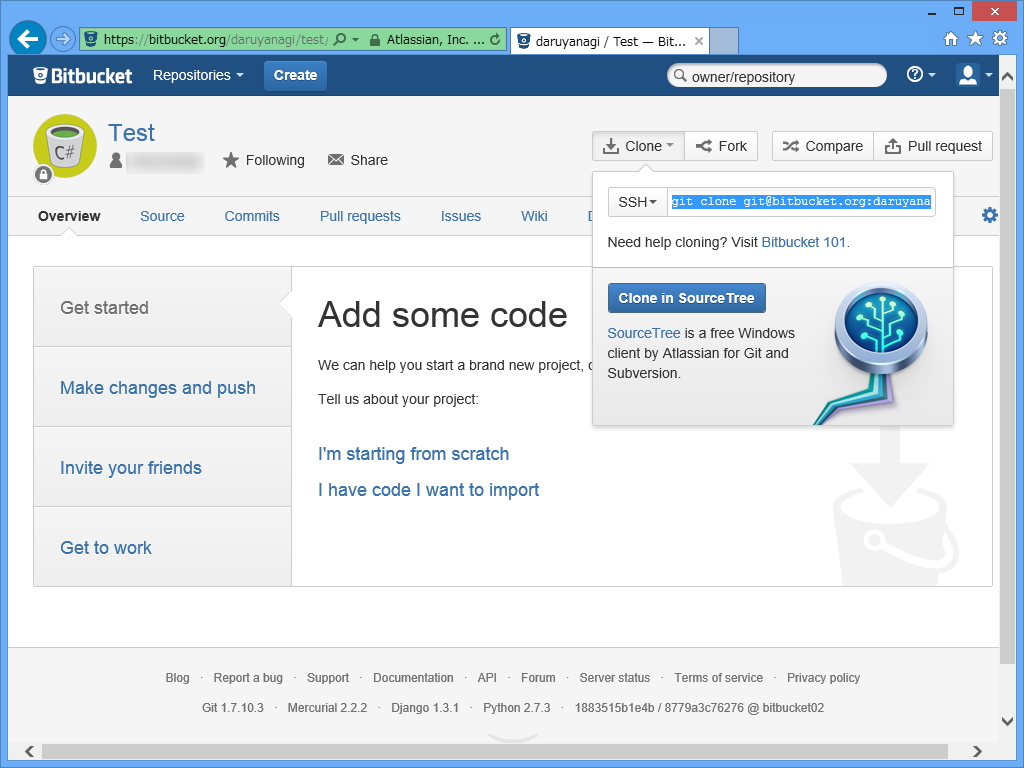Click the browser home icon

950,38
